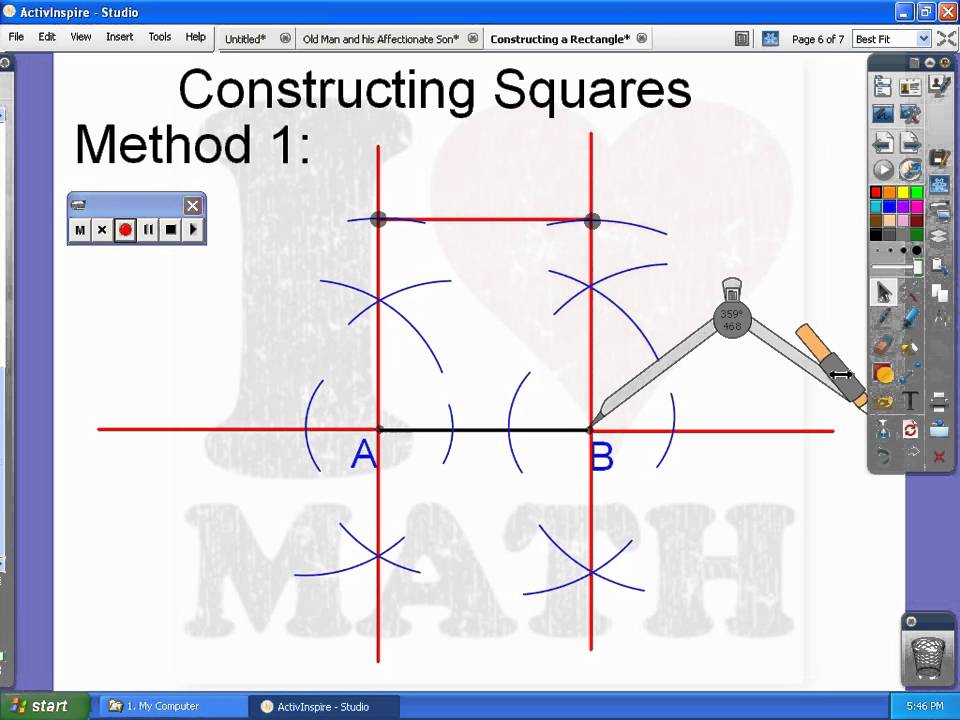Stop the screen recording
Screen dimensions: 960x720
tap(171, 230)
